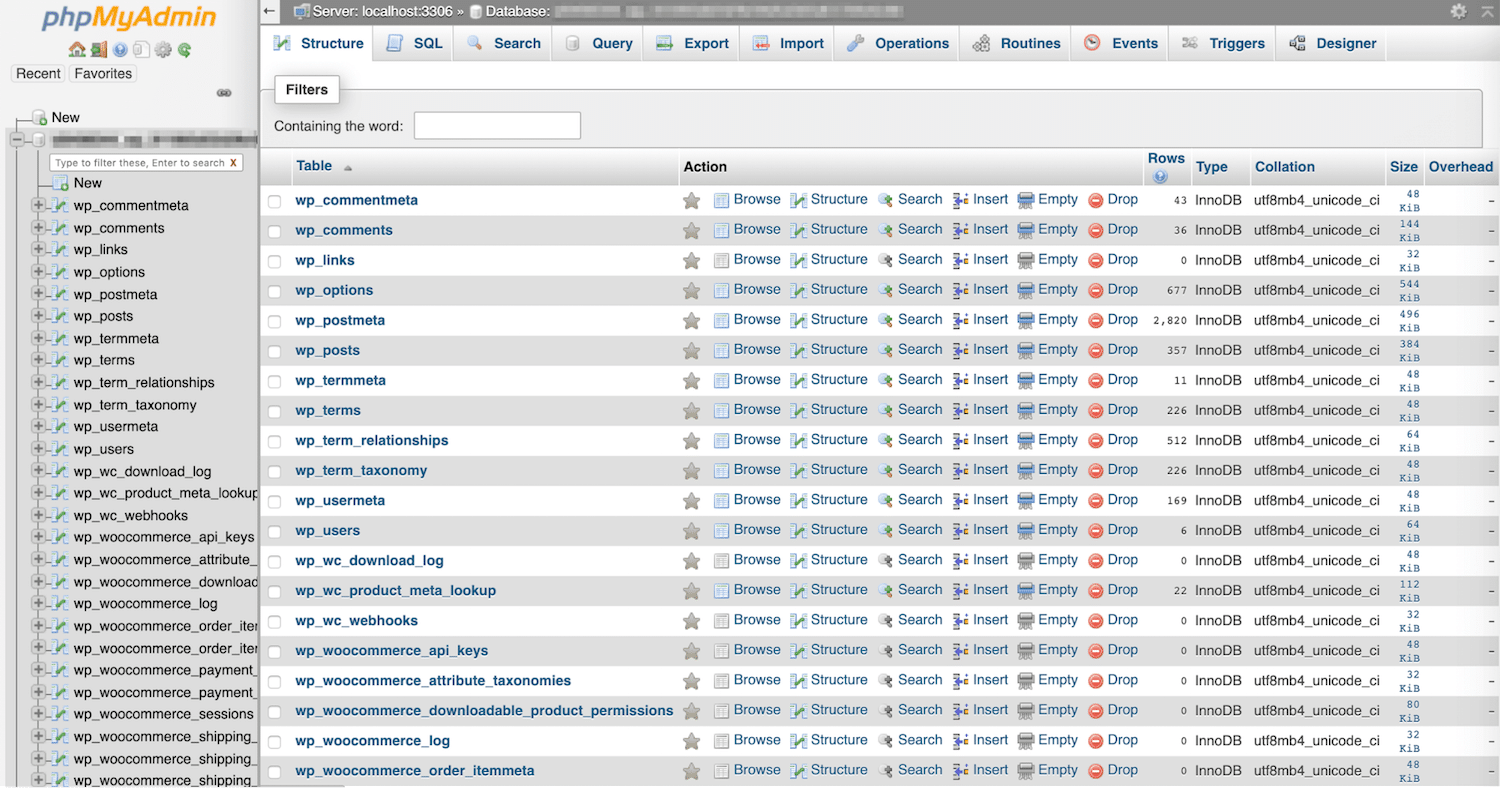Click the Containing the word filter field
Screen dimensions: 1500x788
(497, 125)
